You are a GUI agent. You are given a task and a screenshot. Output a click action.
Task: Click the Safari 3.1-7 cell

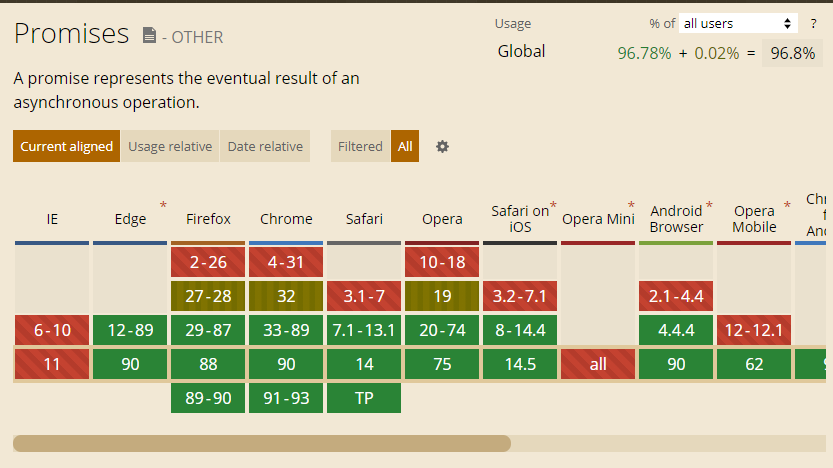(364, 296)
